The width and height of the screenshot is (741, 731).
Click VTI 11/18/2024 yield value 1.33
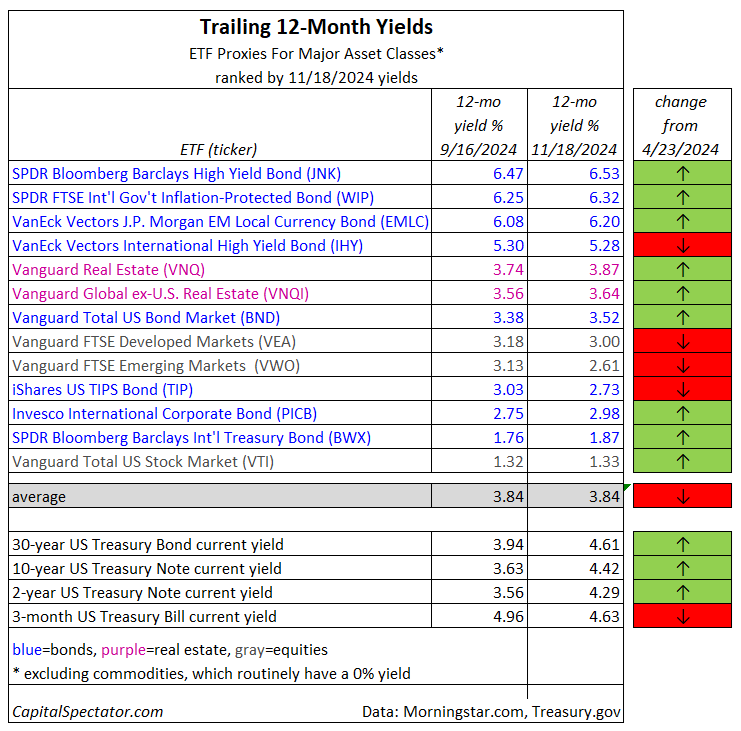[x=604, y=462]
